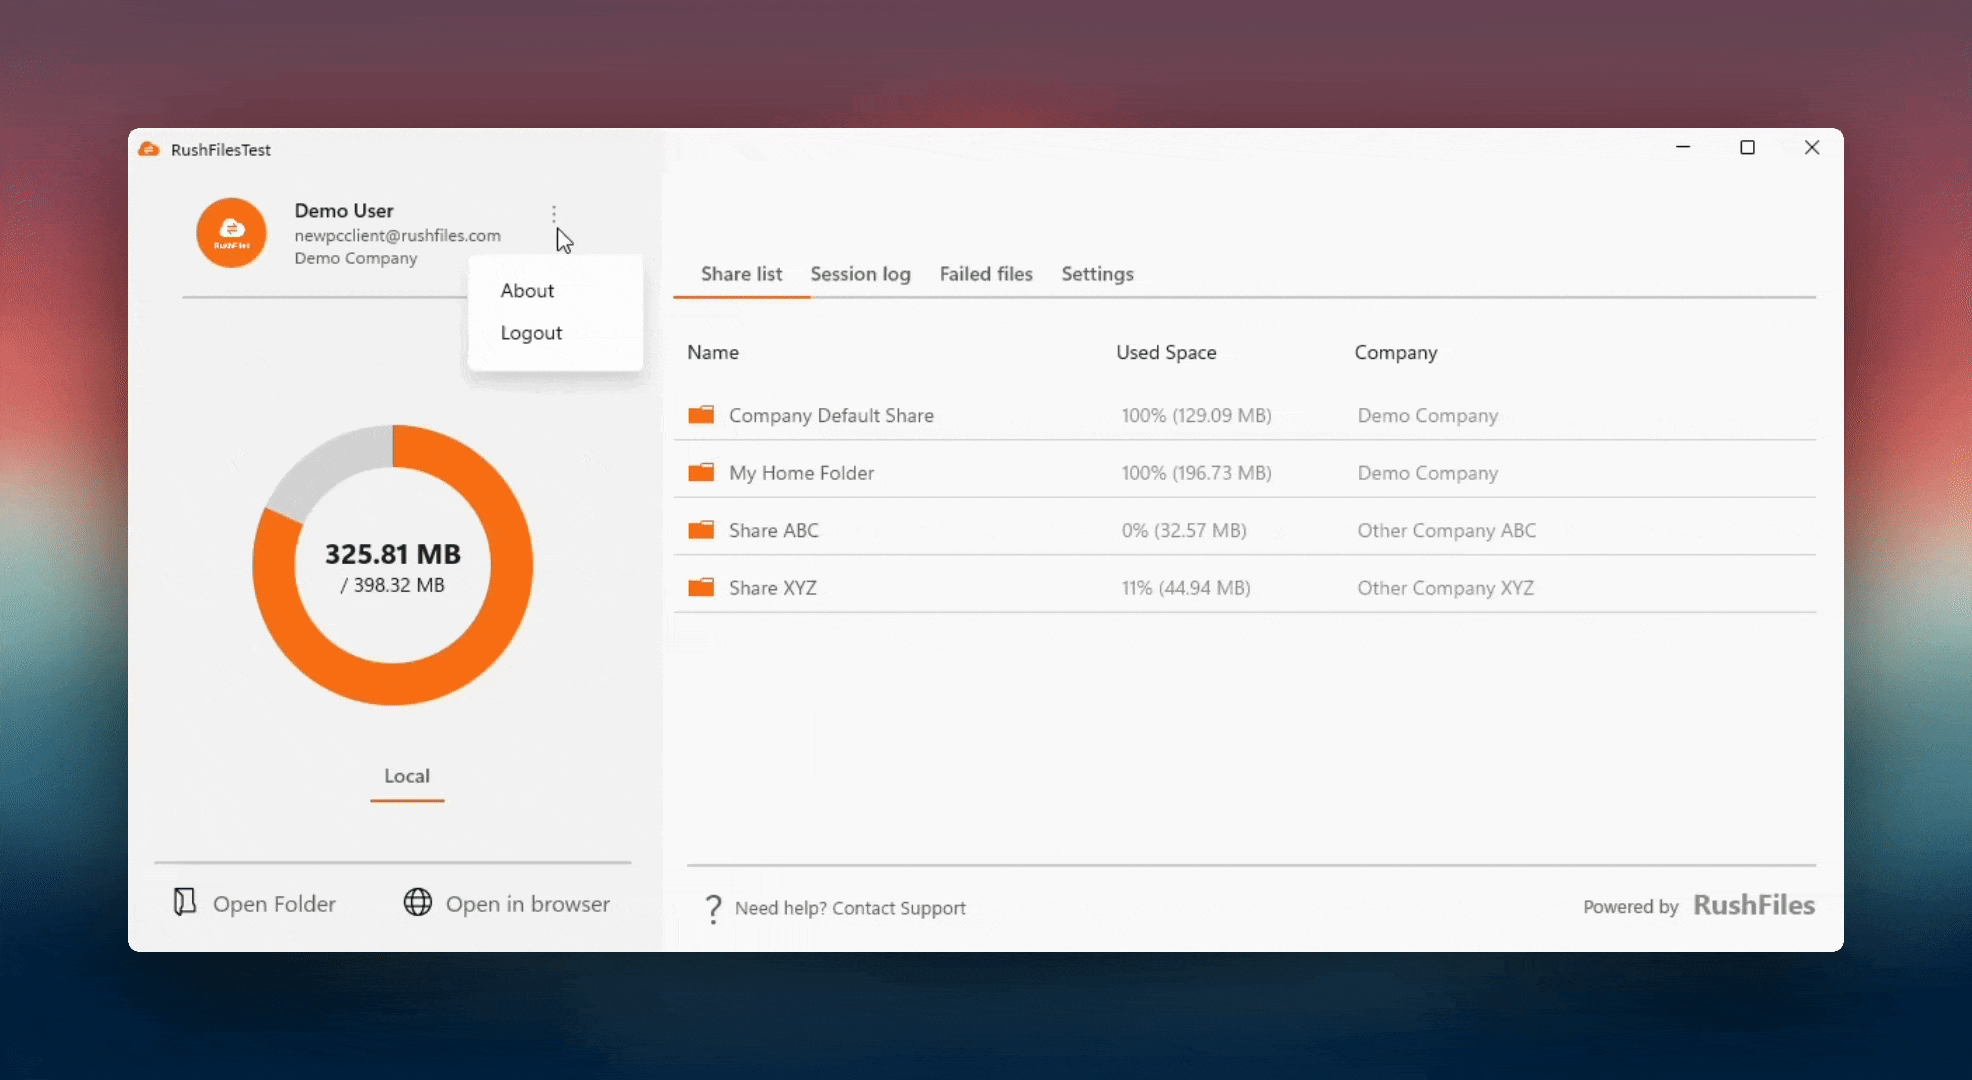The image size is (1972, 1080).
Task: Select About from the account menu
Action: pyautogui.click(x=527, y=291)
